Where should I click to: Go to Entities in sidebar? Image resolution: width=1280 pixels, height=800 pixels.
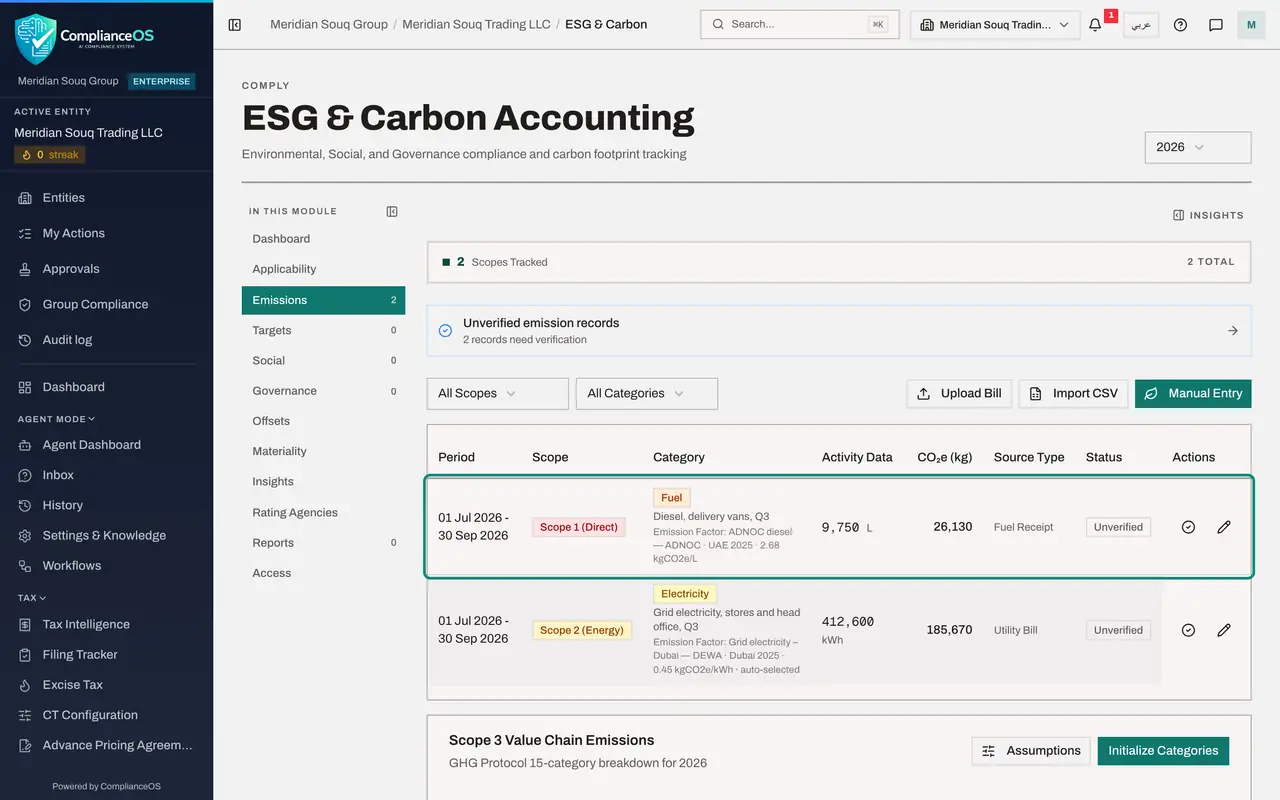coord(106,198)
